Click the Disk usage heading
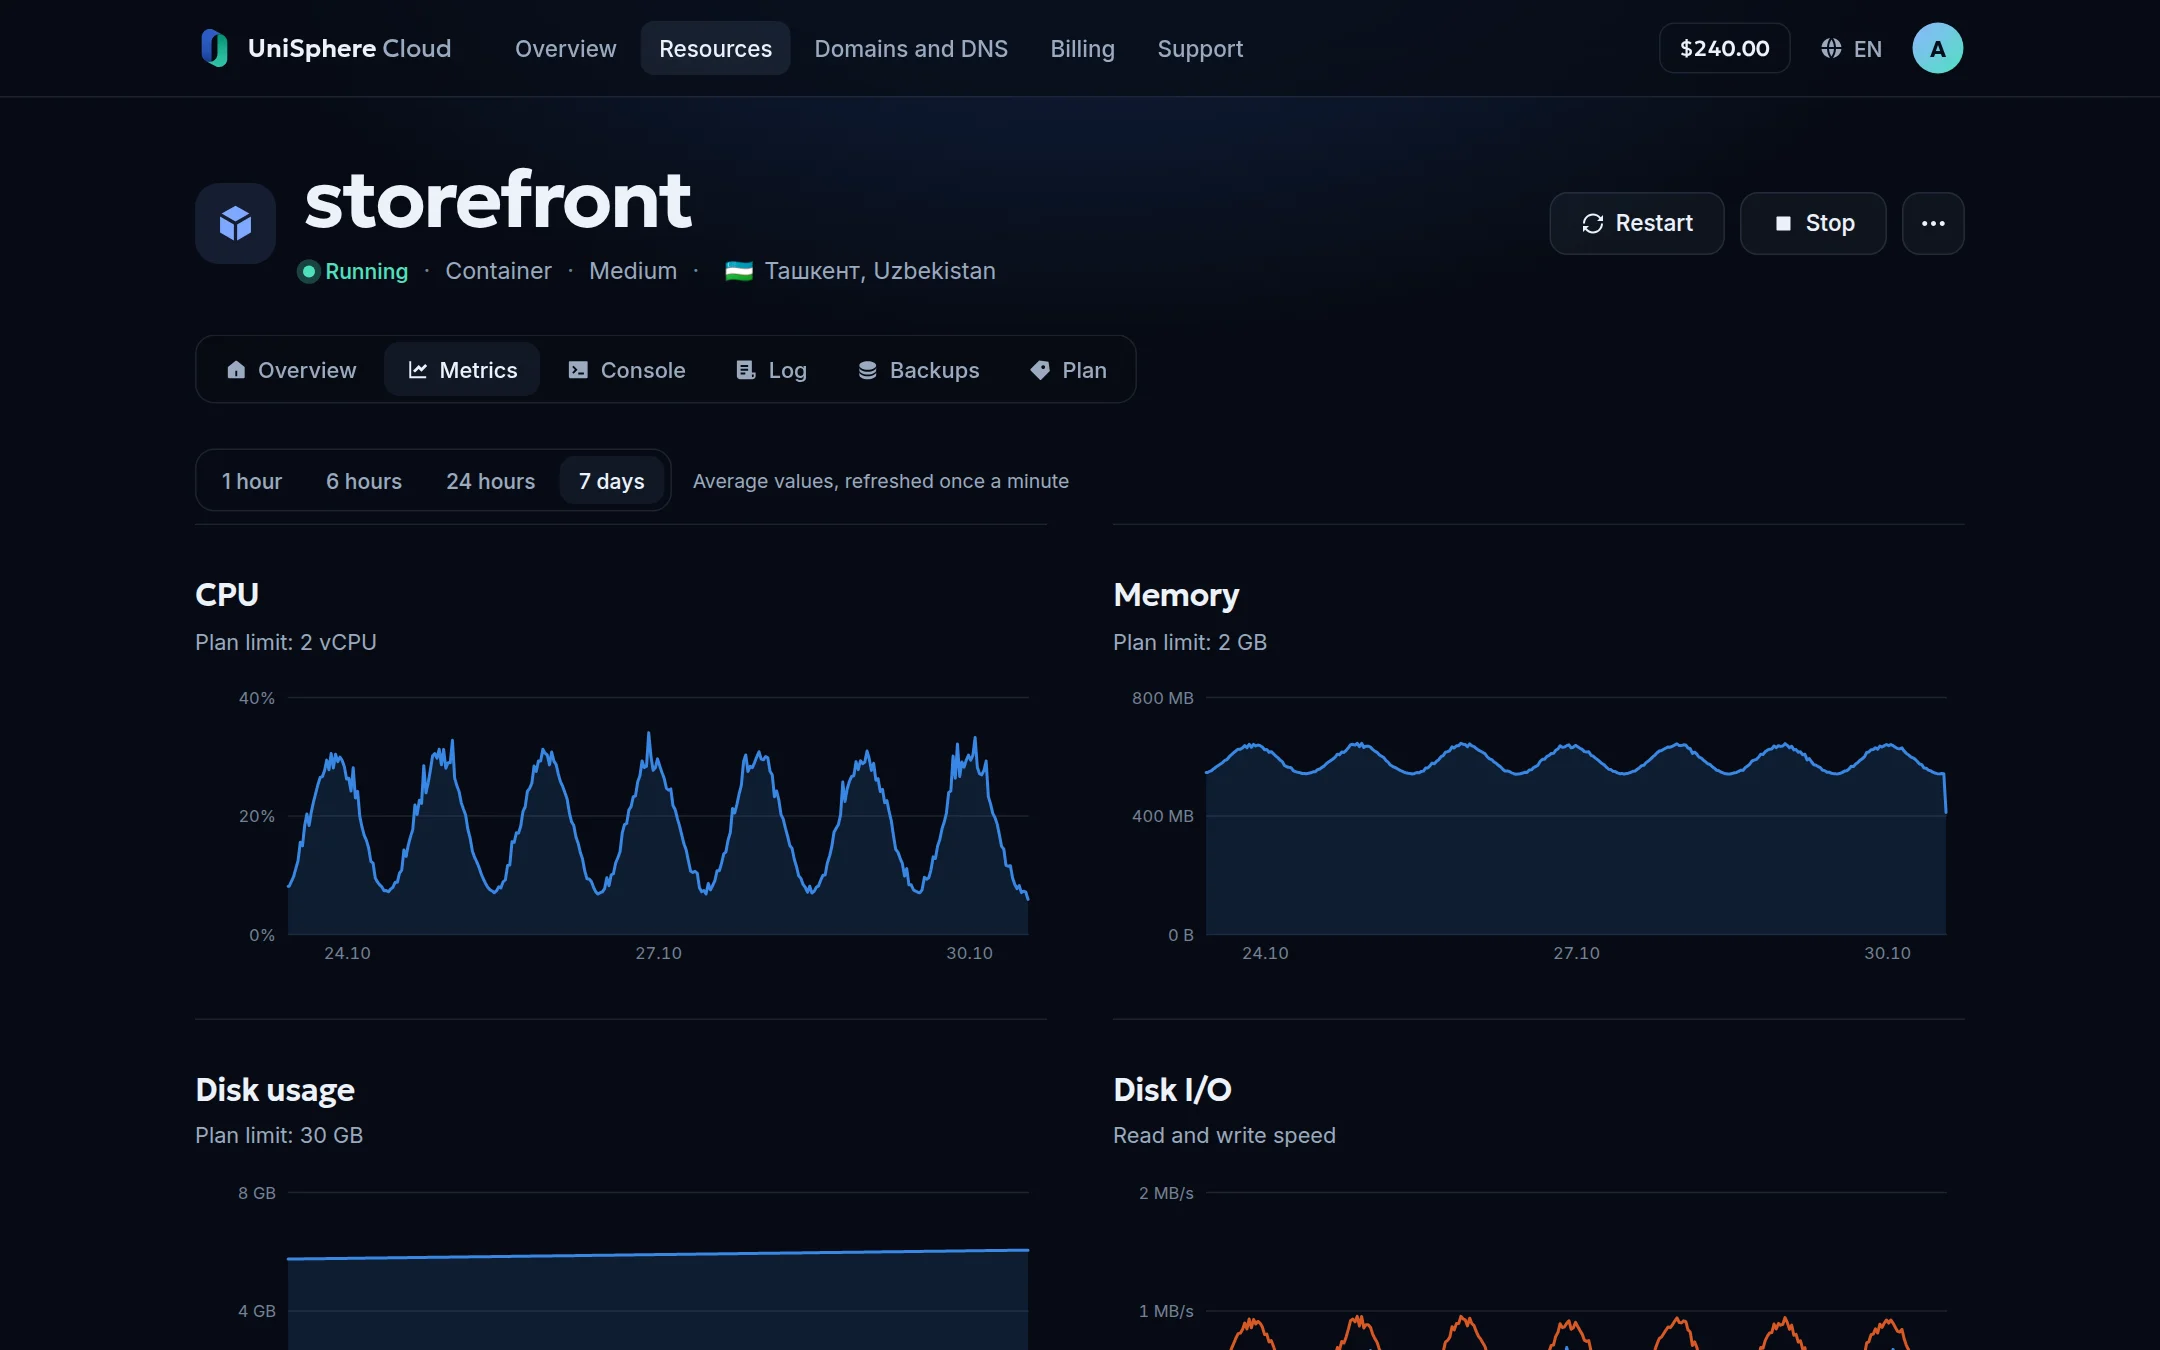Image resolution: width=2160 pixels, height=1350 pixels. [275, 1089]
